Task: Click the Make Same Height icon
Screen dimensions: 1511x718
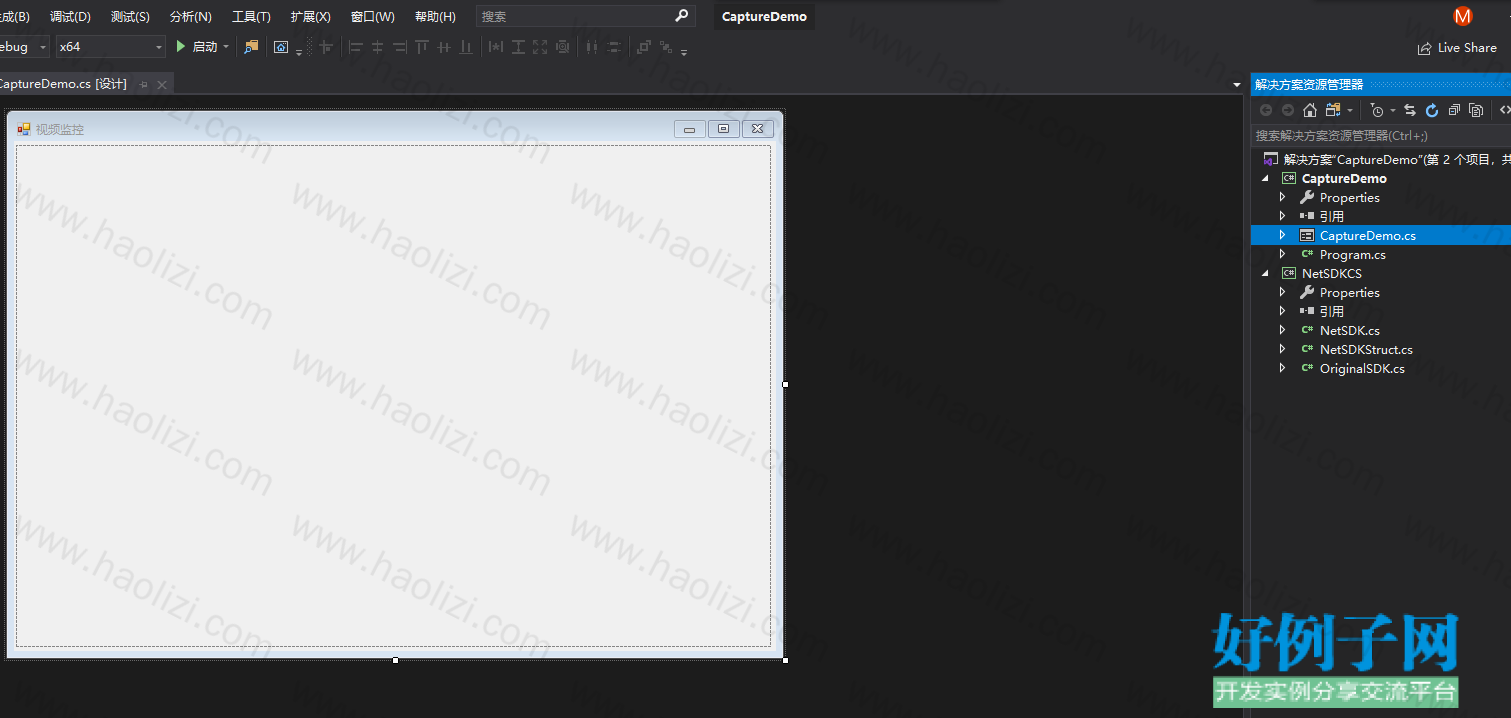Action: coord(518,47)
